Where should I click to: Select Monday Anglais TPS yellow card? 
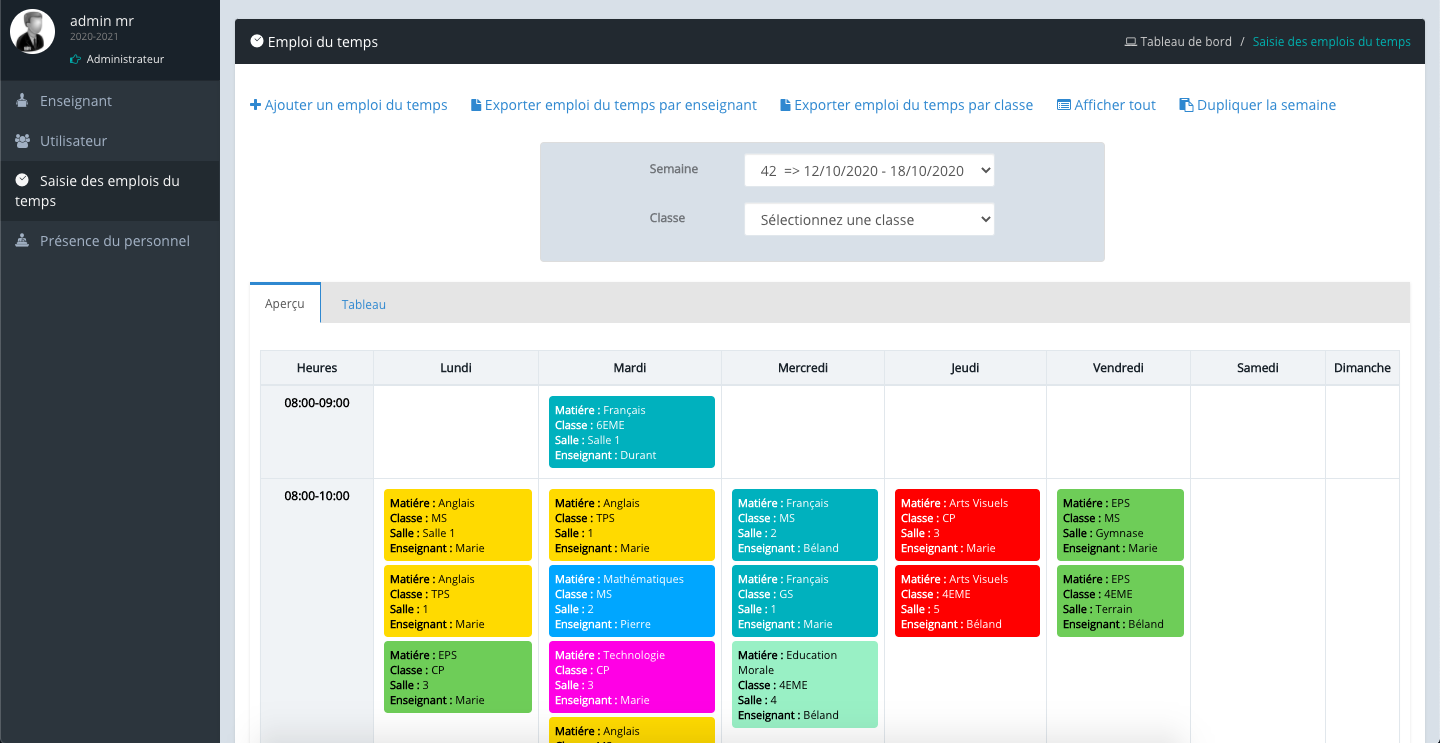(x=458, y=601)
